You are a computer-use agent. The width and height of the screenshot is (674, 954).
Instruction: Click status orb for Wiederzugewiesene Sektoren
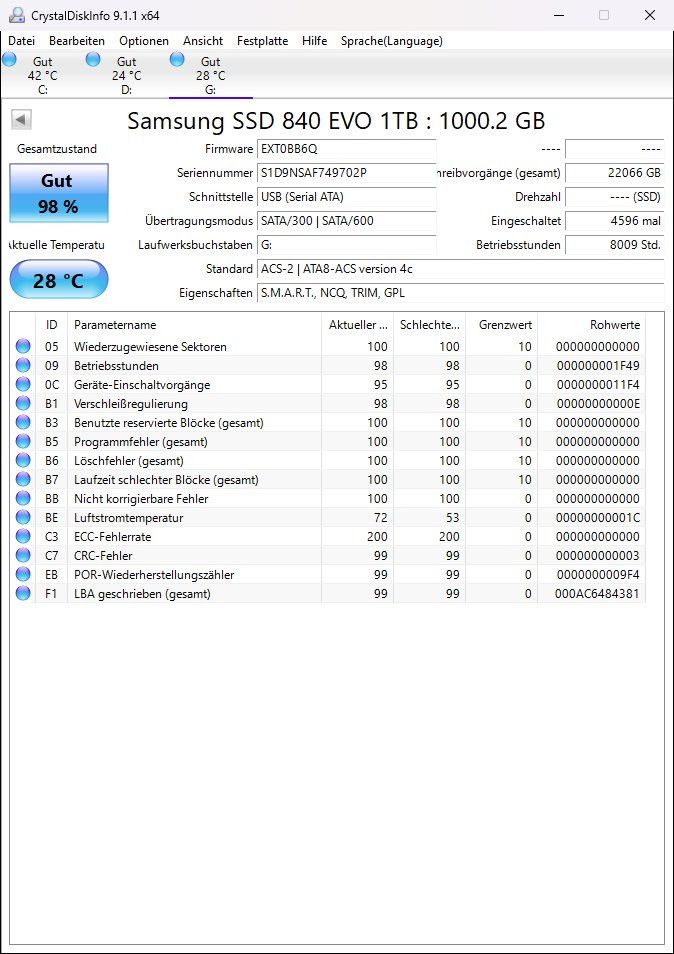pos(23,347)
